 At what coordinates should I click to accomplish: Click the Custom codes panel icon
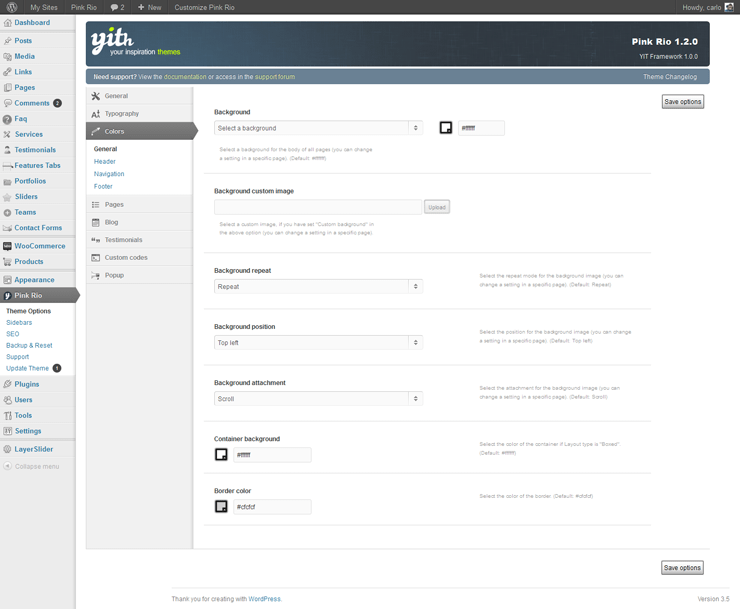tap(96, 257)
